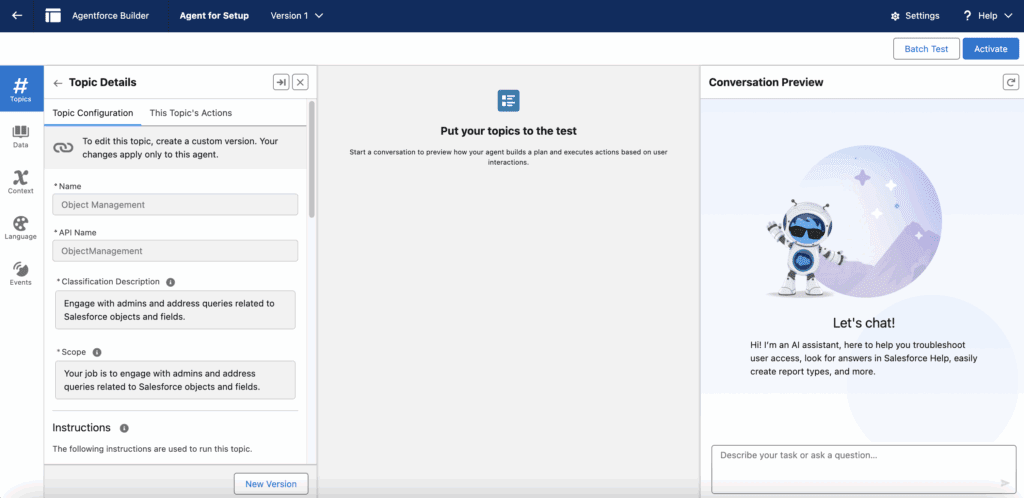Viewport: 1024px width, 498px height.
Task: Click the API Name field
Action: point(175,251)
